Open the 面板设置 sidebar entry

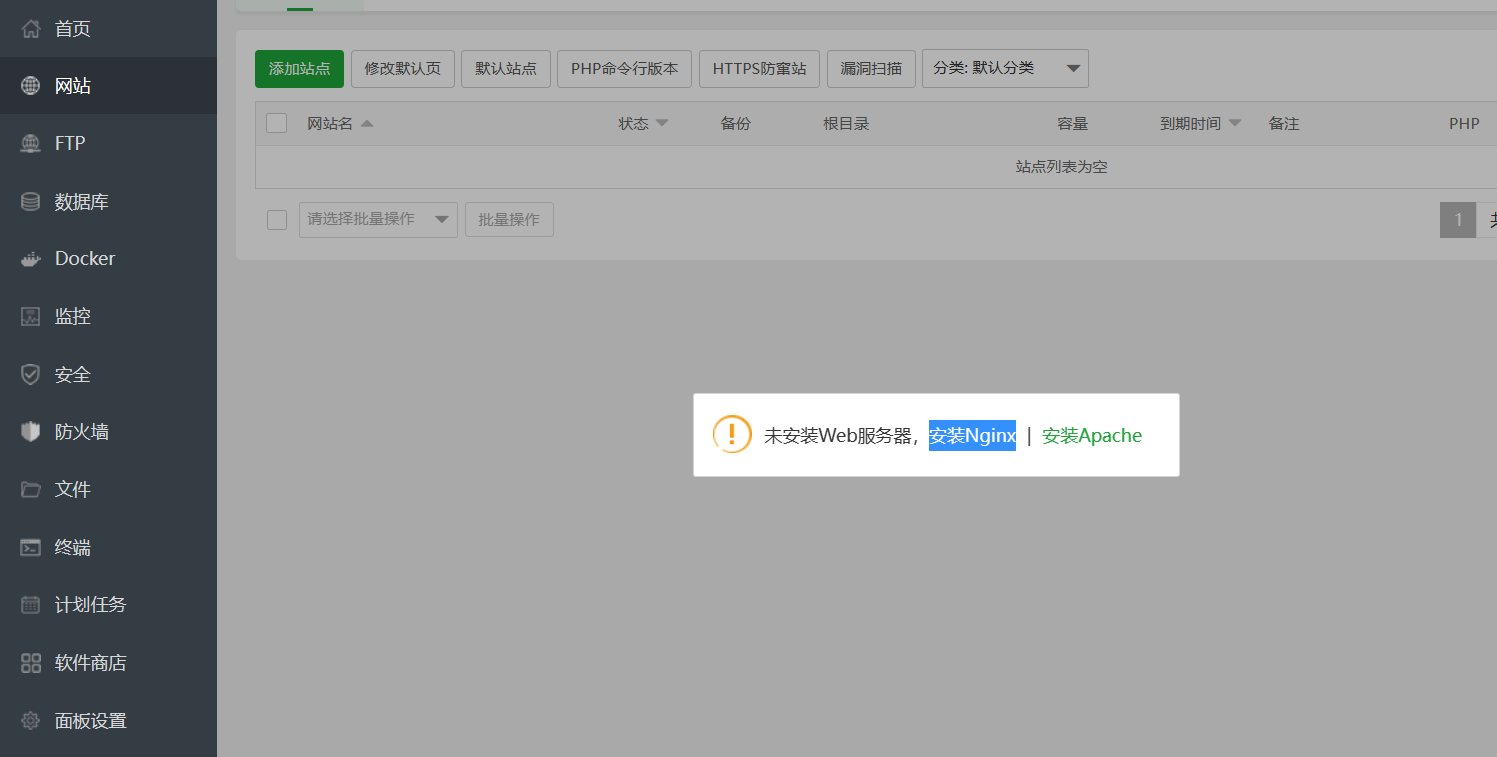click(x=108, y=720)
